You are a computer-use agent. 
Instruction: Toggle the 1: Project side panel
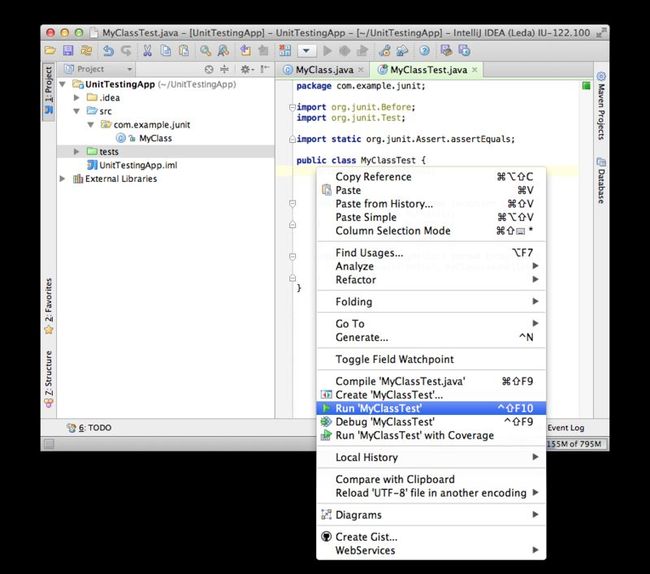point(49,91)
